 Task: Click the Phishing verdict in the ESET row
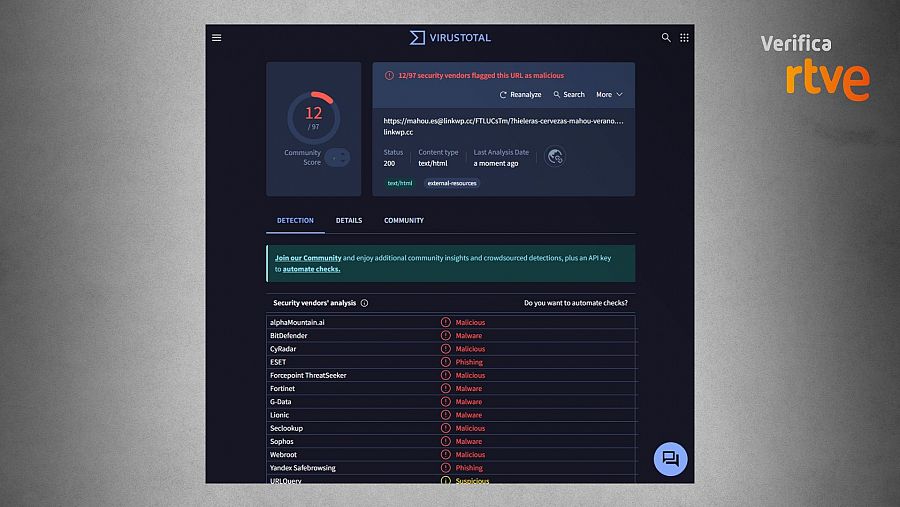(x=469, y=362)
